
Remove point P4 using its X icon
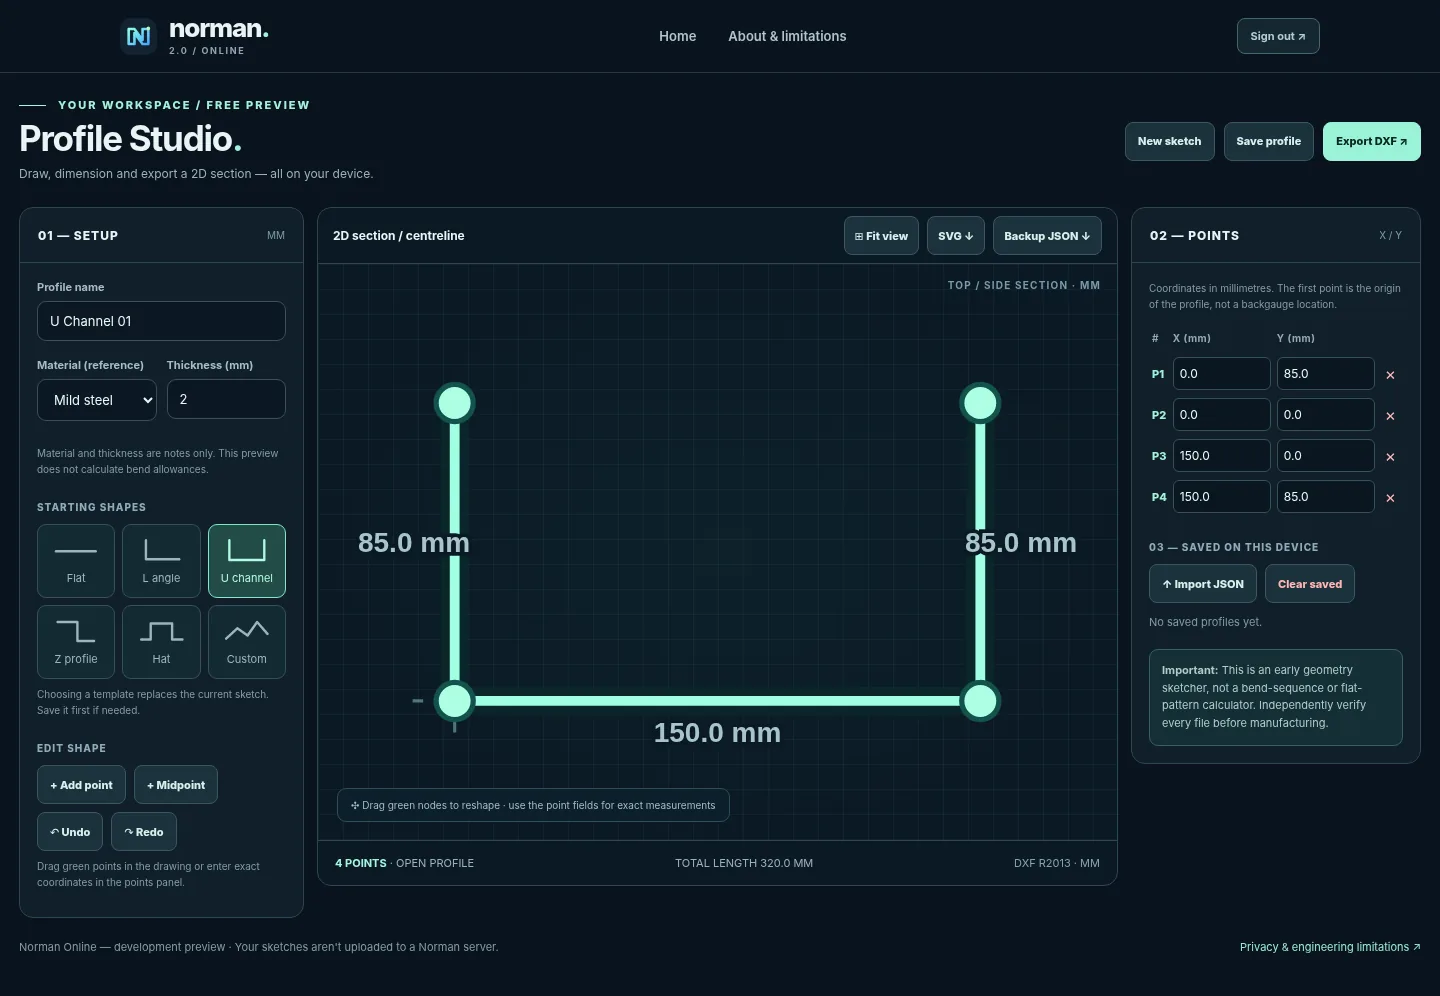(x=1390, y=498)
